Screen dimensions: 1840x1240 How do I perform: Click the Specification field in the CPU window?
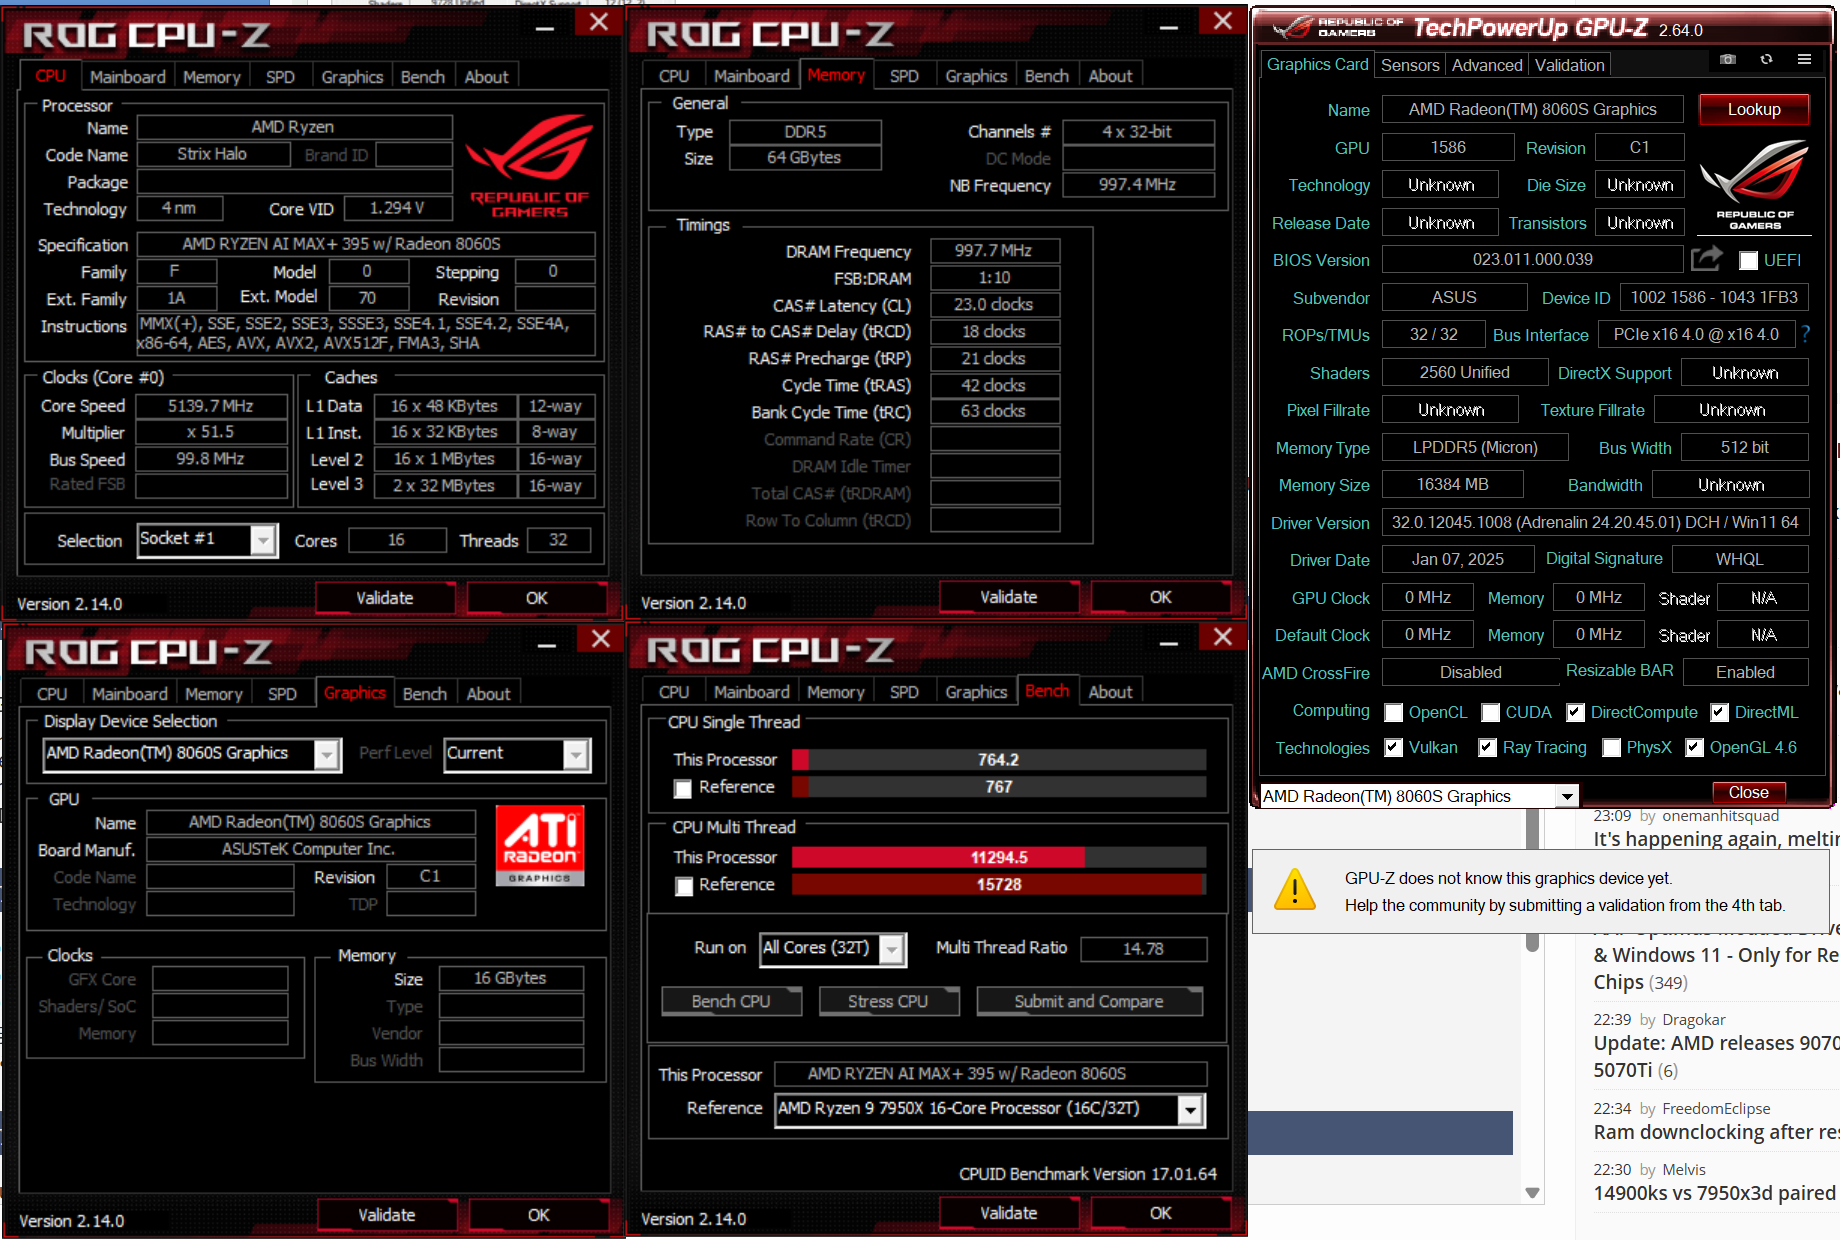click(x=366, y=245)
